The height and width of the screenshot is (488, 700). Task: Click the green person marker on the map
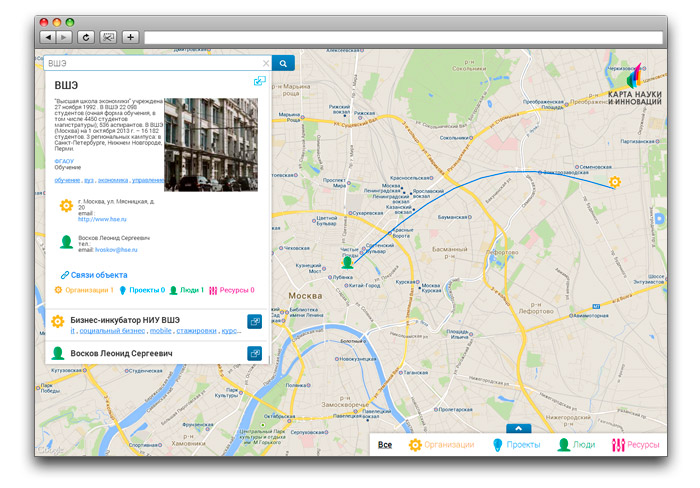click(x=347, y=262)
